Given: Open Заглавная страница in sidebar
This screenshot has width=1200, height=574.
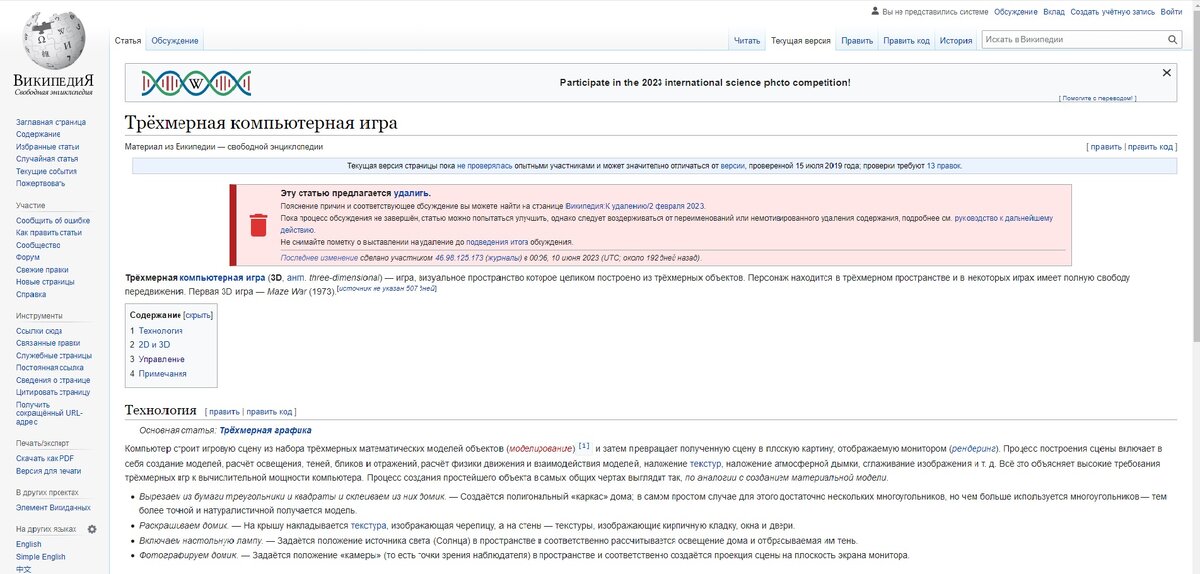Looking at the screenshot, I should click(51, 122).
